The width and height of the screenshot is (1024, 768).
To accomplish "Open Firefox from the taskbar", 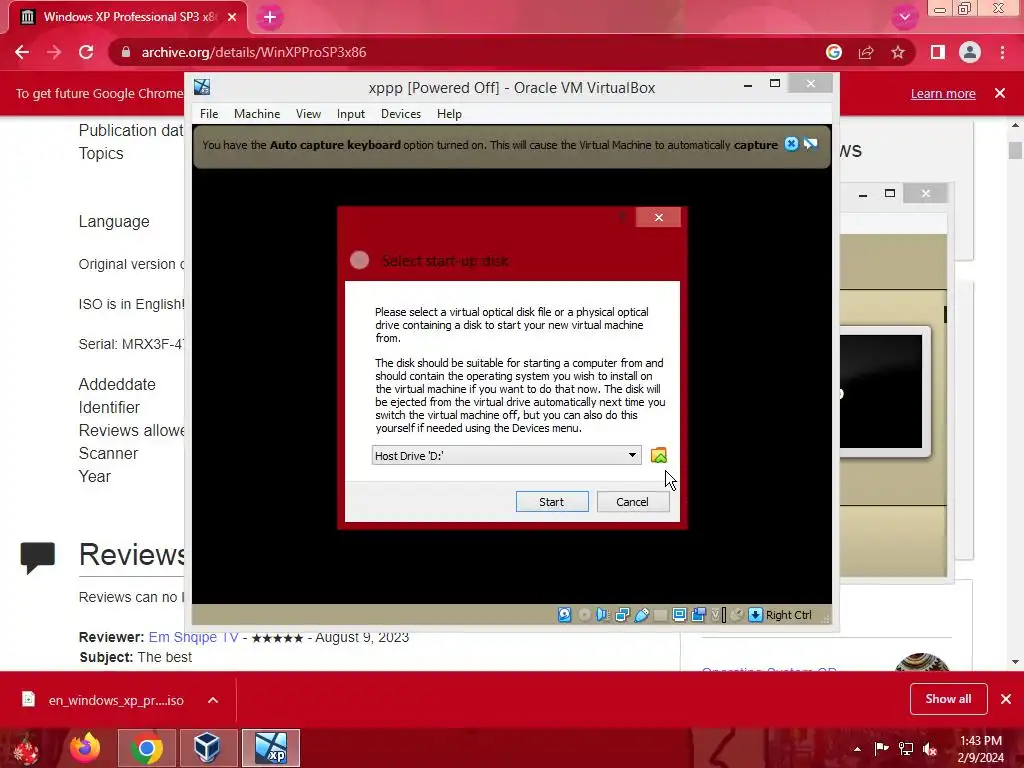I will pos(86,748).
